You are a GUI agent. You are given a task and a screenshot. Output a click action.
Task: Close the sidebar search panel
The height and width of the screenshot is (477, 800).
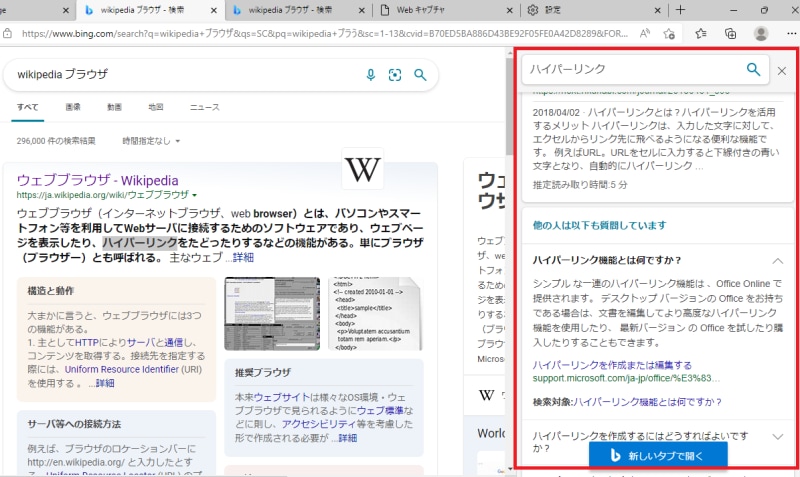click(782, 70)
